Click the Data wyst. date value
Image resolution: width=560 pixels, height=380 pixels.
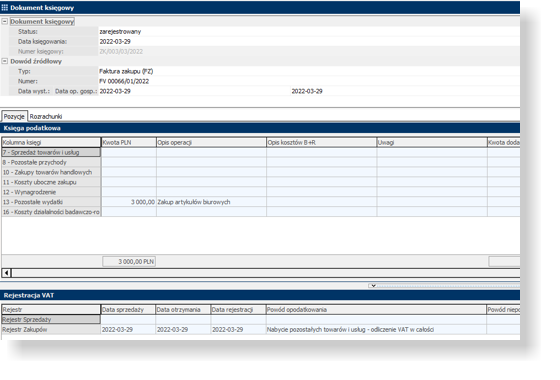pos(115,91)
